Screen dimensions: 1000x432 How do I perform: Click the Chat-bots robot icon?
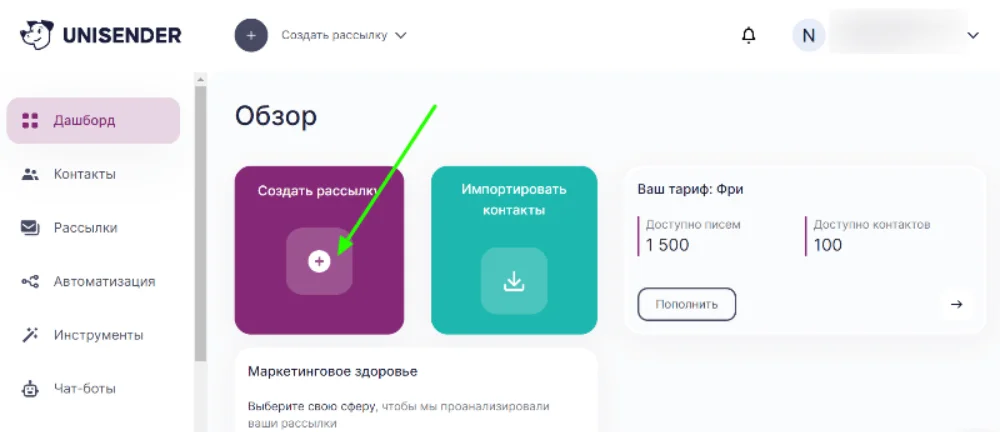tap(30, 388)
